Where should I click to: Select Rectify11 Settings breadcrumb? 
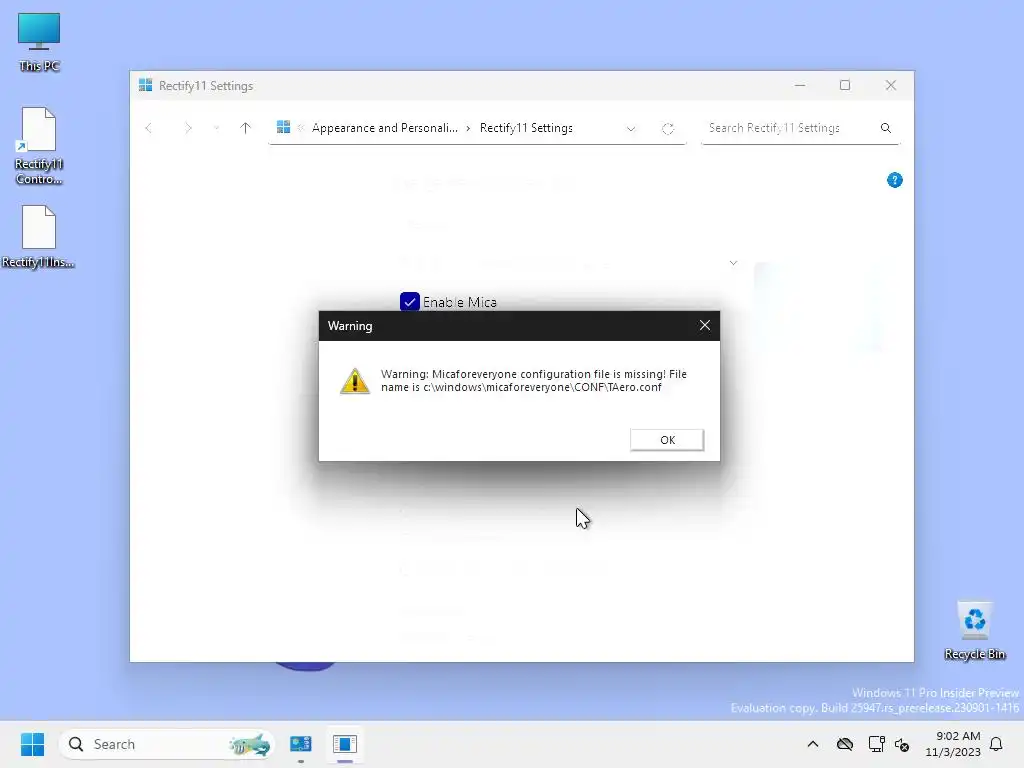click(526, 128)
